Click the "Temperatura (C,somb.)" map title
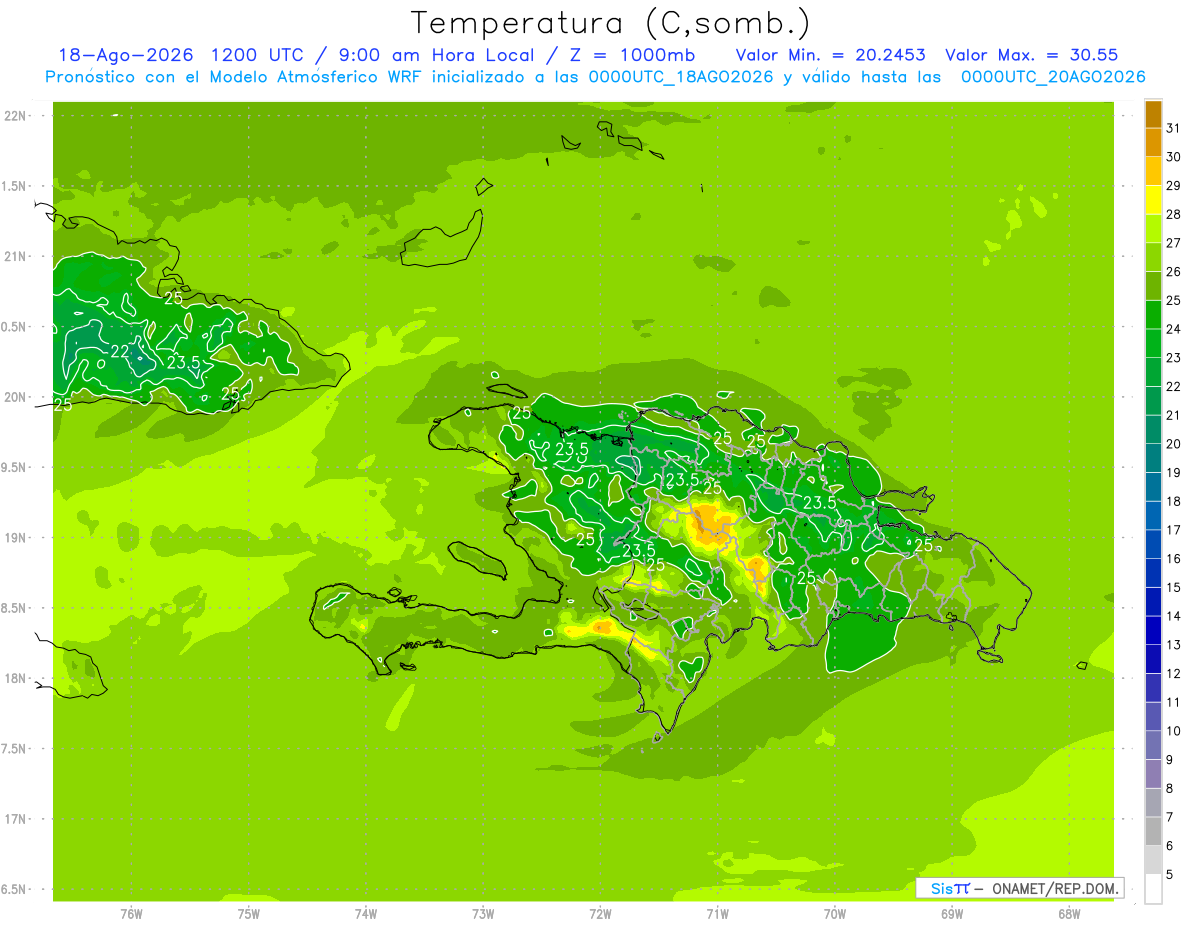The height and width of the screenshot is (927, 1200). (611, 23)
